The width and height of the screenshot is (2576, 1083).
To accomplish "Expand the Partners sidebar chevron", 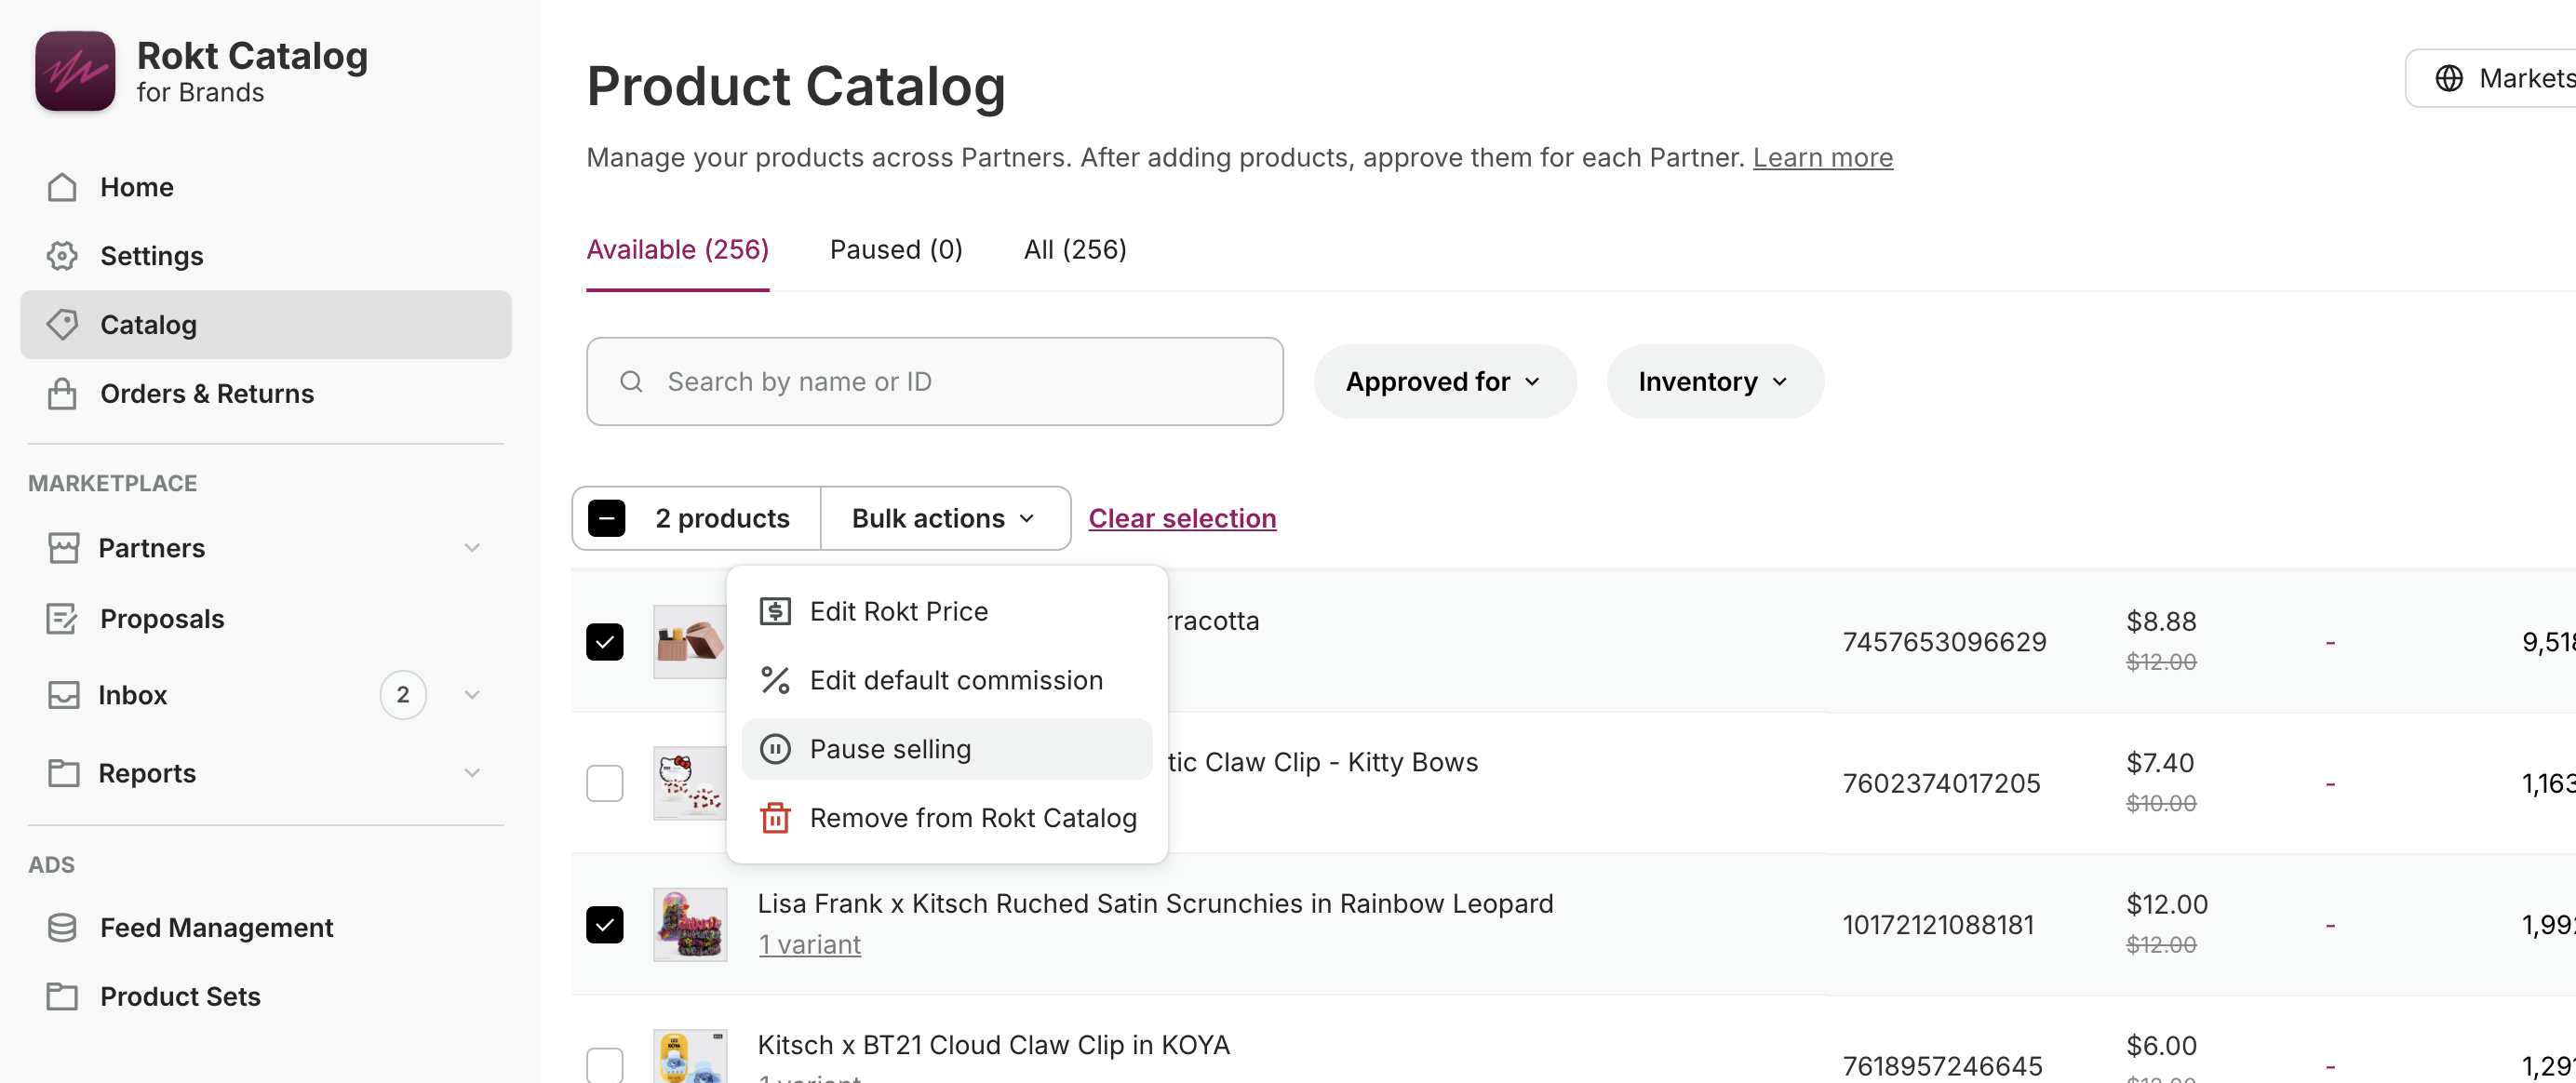I will [472, 548].
